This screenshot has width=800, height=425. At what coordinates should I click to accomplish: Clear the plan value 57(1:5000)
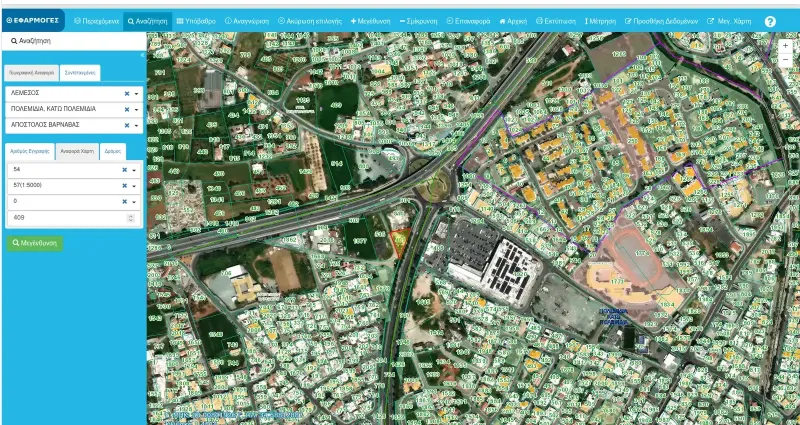[124, 186]
